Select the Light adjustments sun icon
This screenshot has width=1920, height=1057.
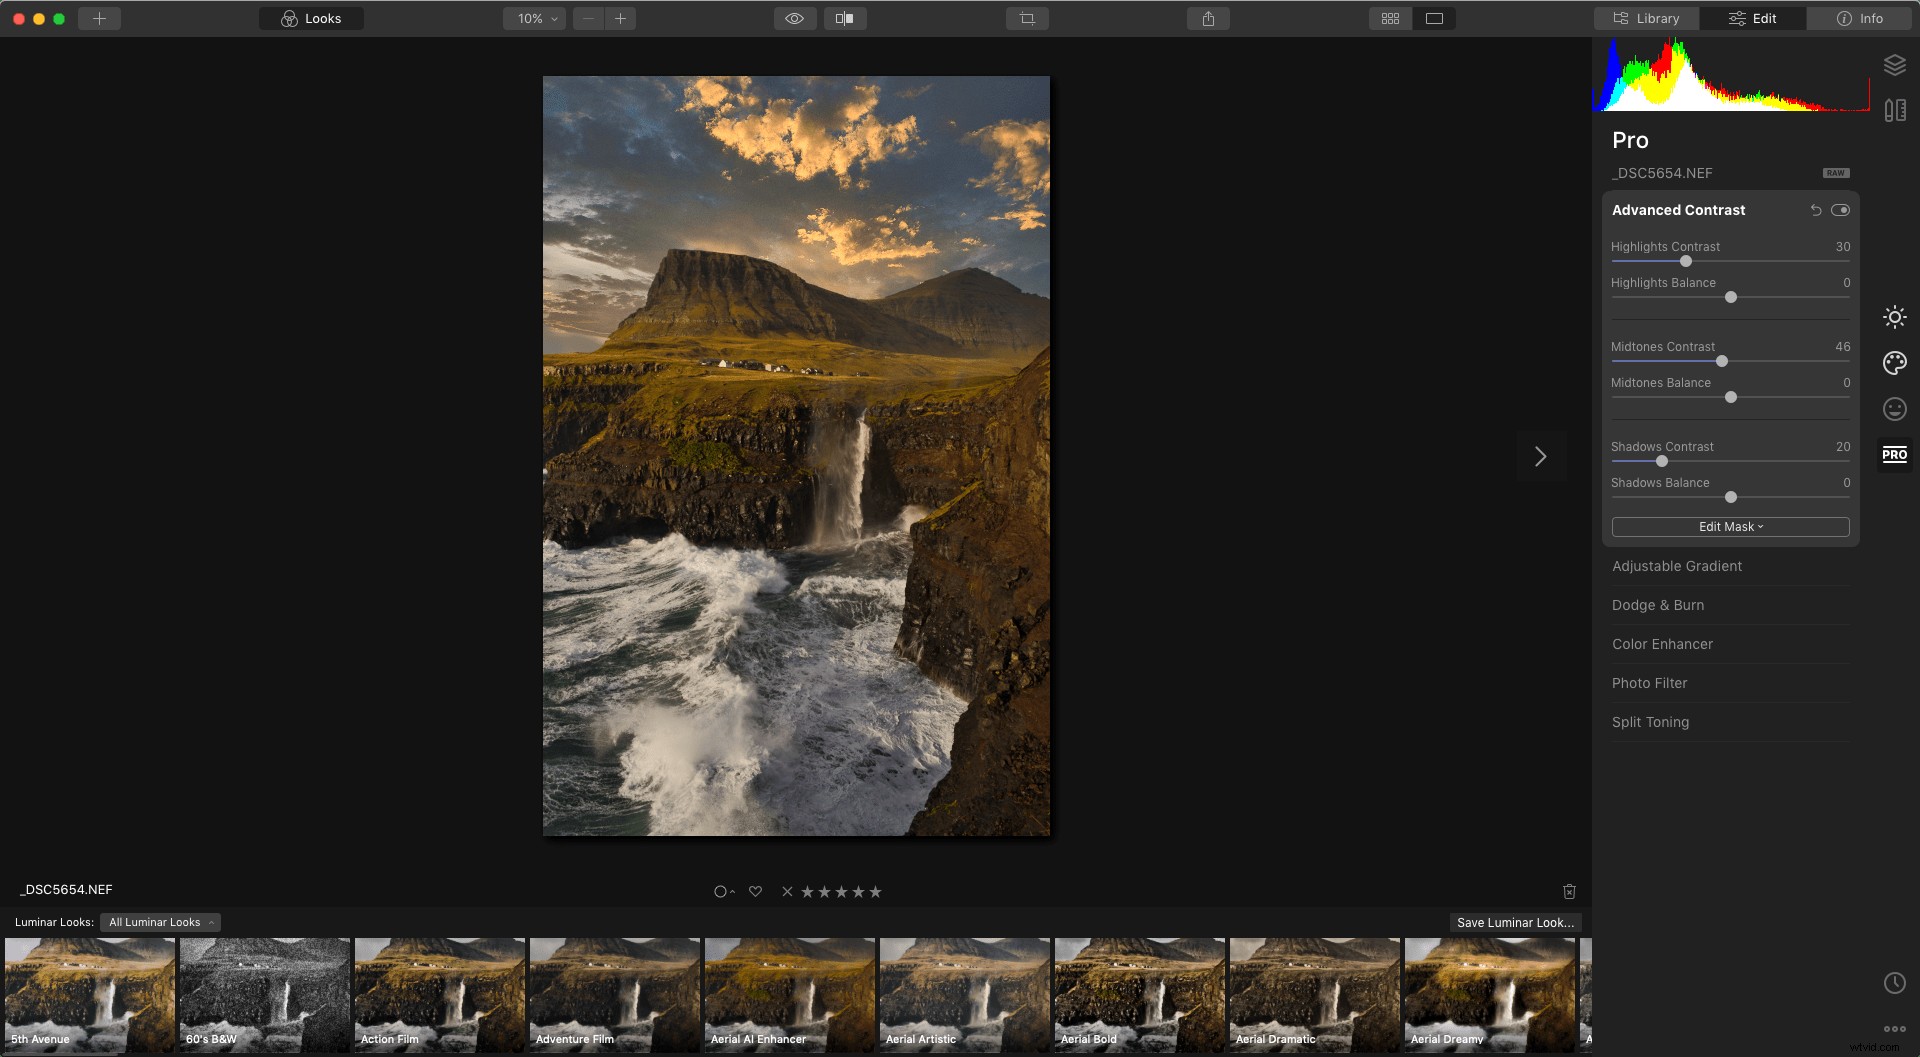[1895, 316]
